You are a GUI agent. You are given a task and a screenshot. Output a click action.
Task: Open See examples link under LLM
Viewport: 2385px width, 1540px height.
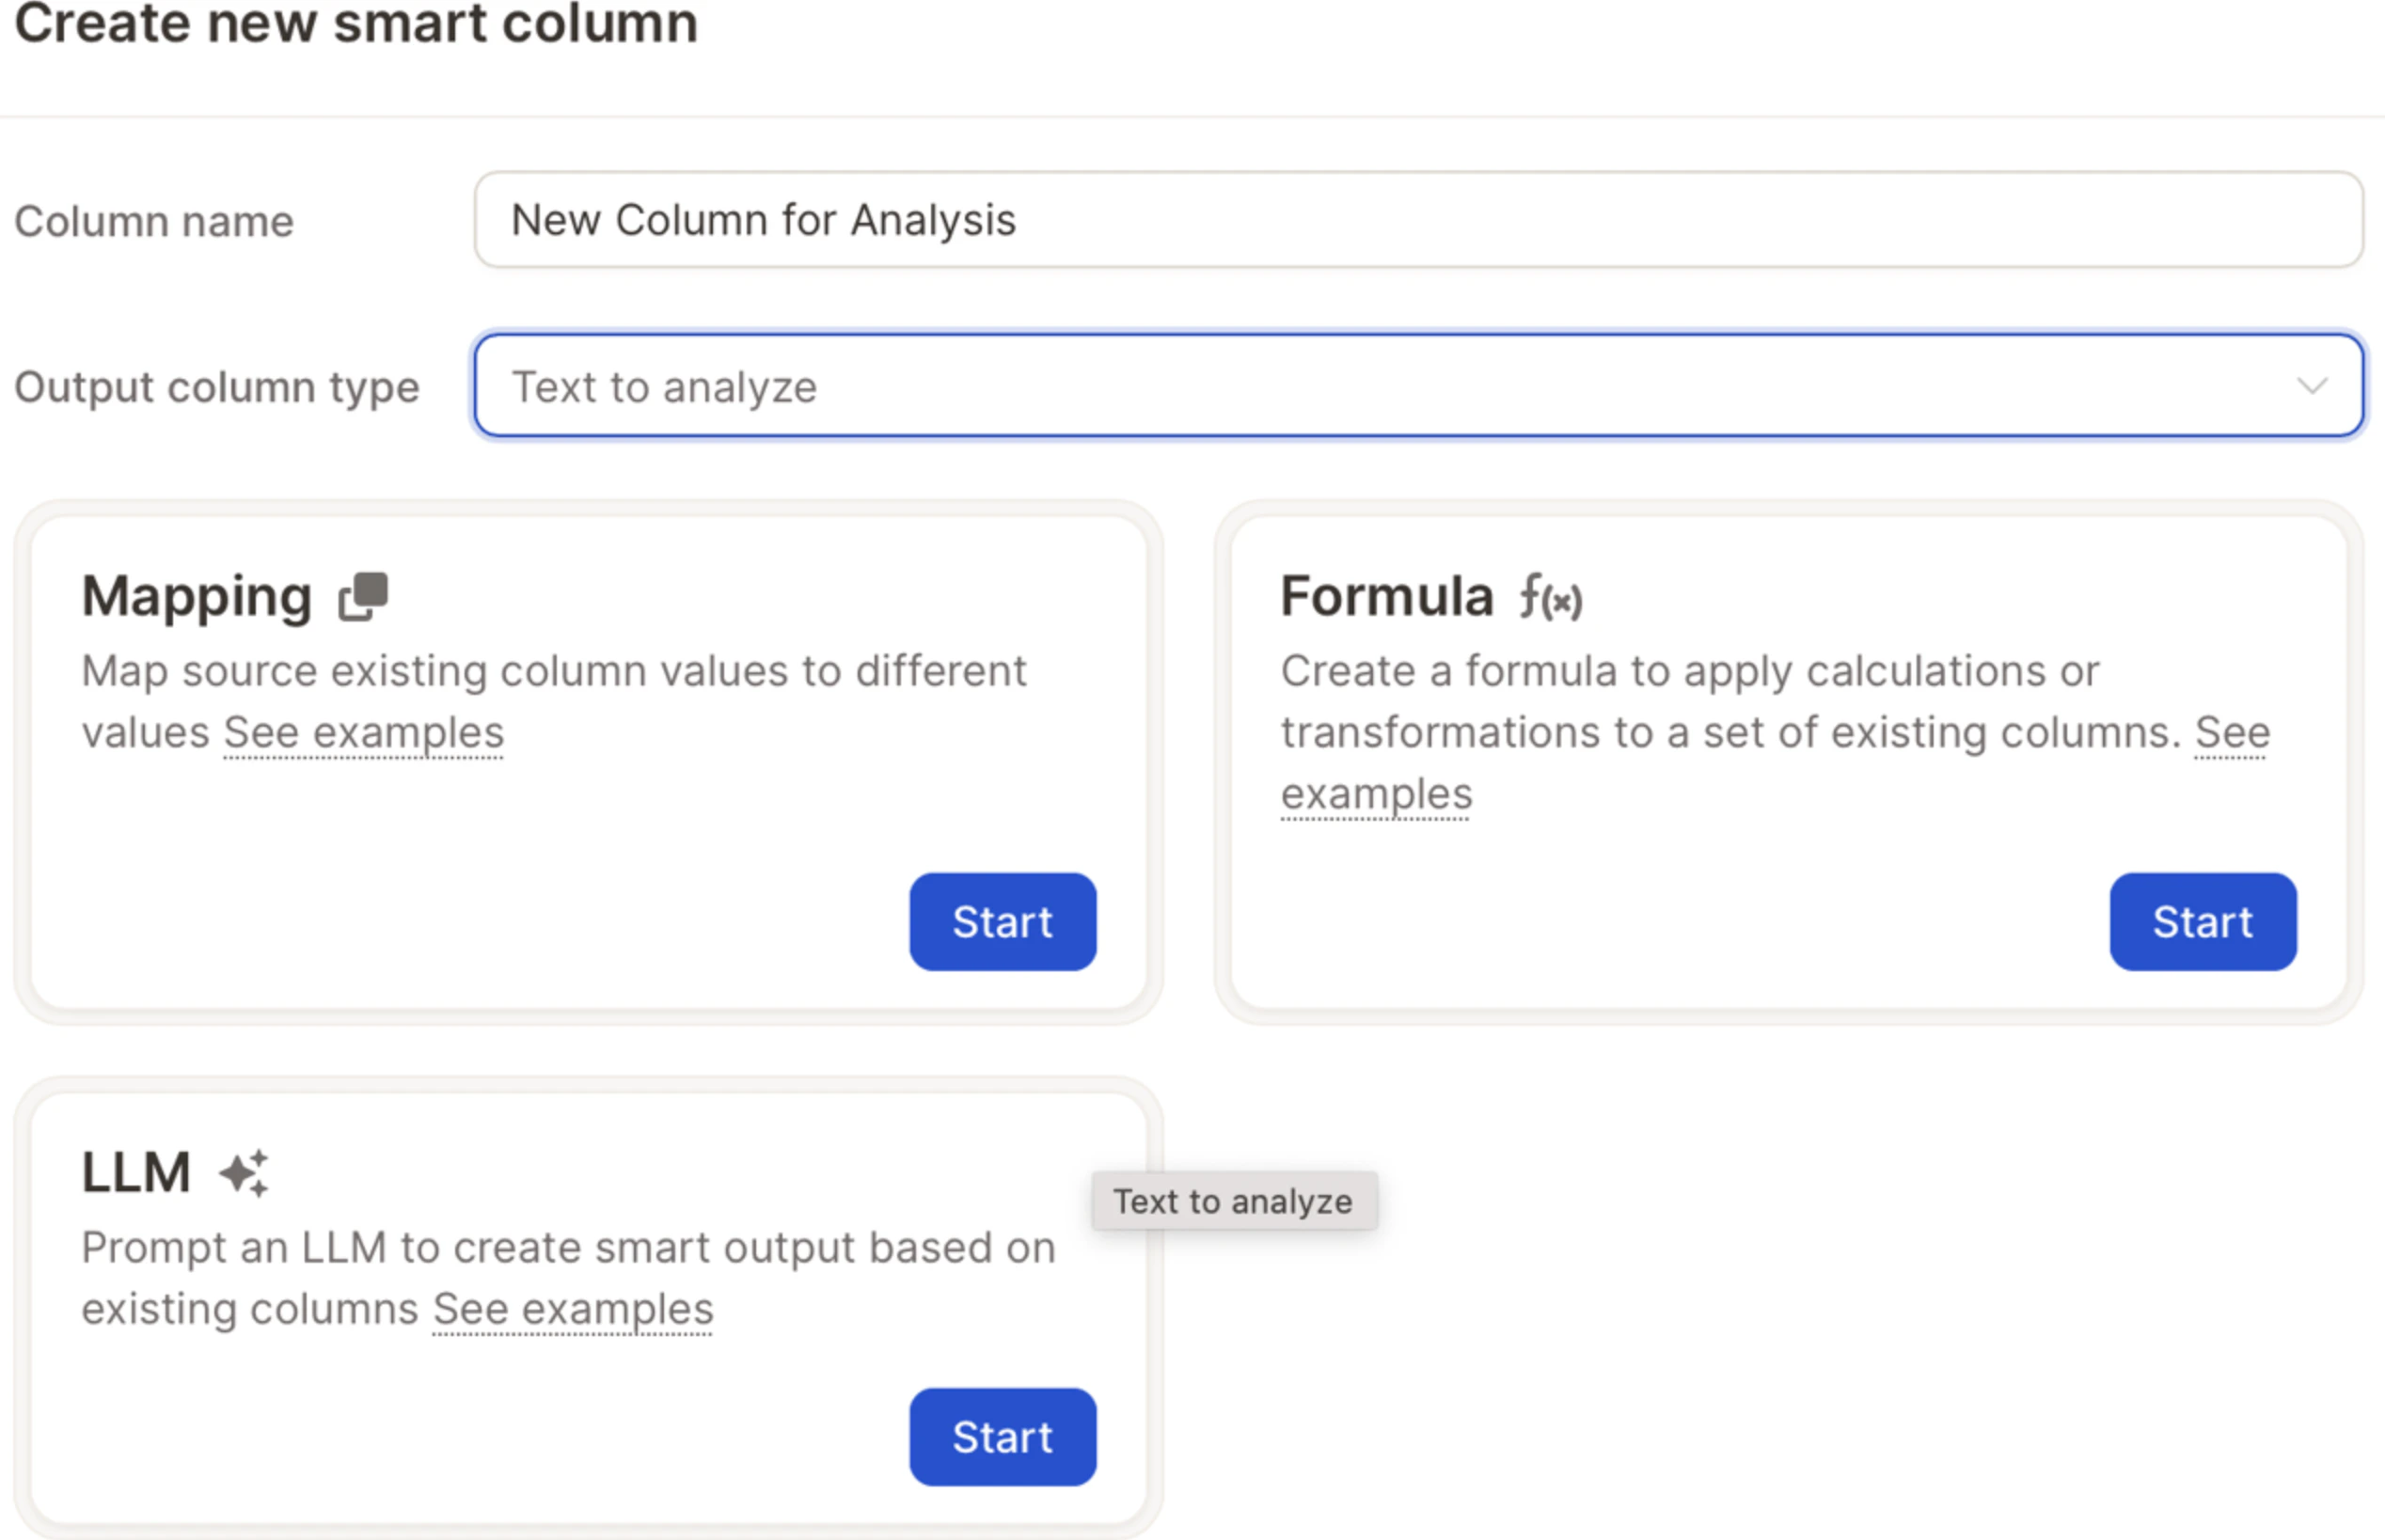click(x=573, y=1309)
